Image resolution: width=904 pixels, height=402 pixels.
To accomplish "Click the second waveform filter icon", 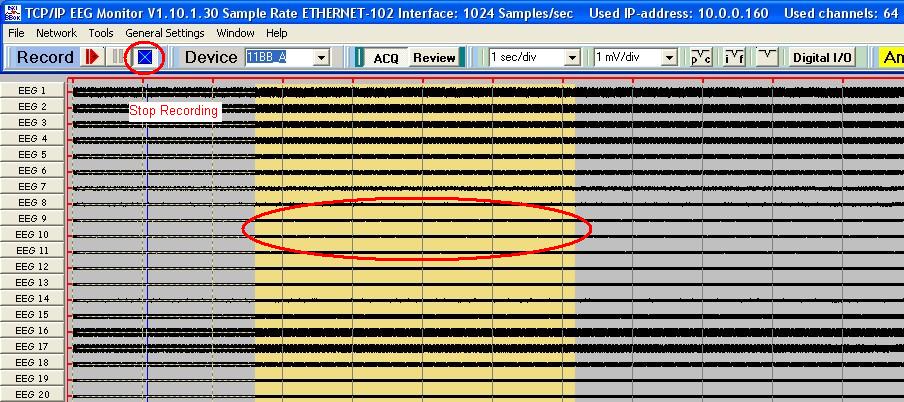I will tap(734, 57).
